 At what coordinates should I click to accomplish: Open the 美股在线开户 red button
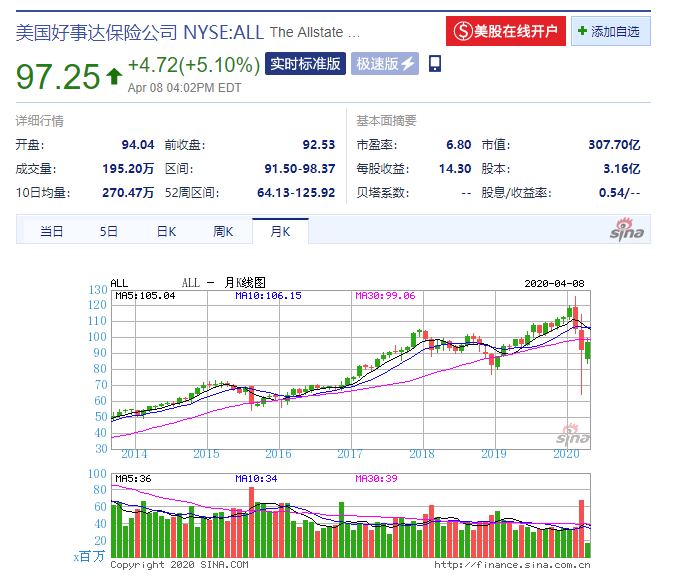506,31
